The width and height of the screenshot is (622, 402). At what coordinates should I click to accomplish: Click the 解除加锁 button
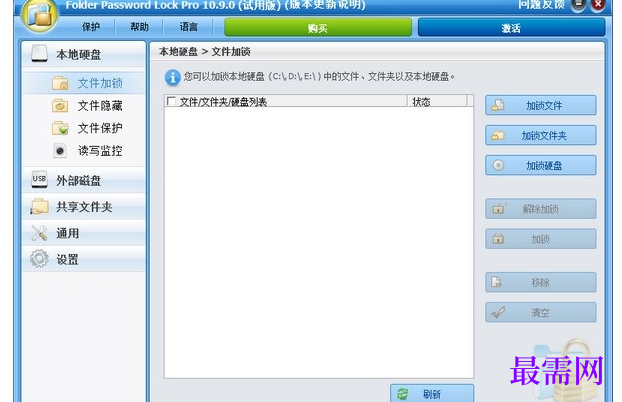541,209
